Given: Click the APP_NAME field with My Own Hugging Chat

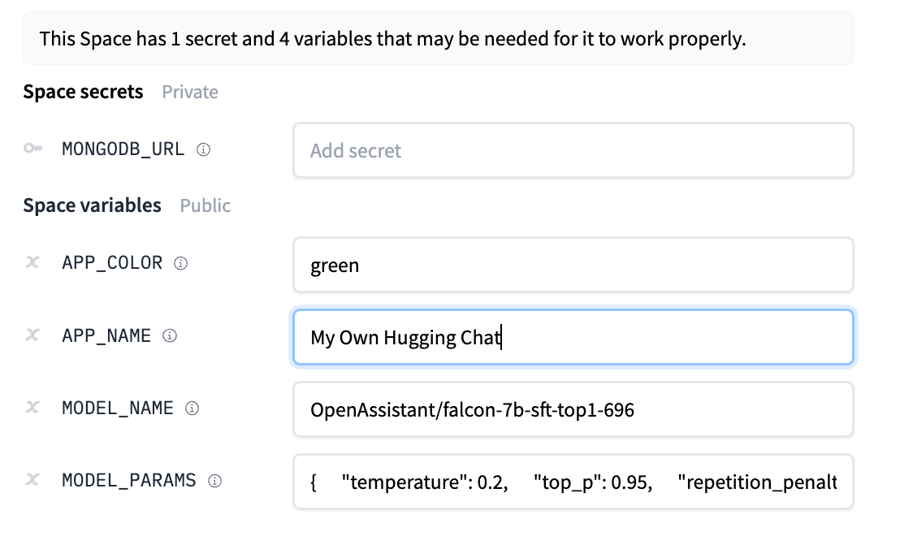Looking at the screenshot, I should click(x=573, y=337).
